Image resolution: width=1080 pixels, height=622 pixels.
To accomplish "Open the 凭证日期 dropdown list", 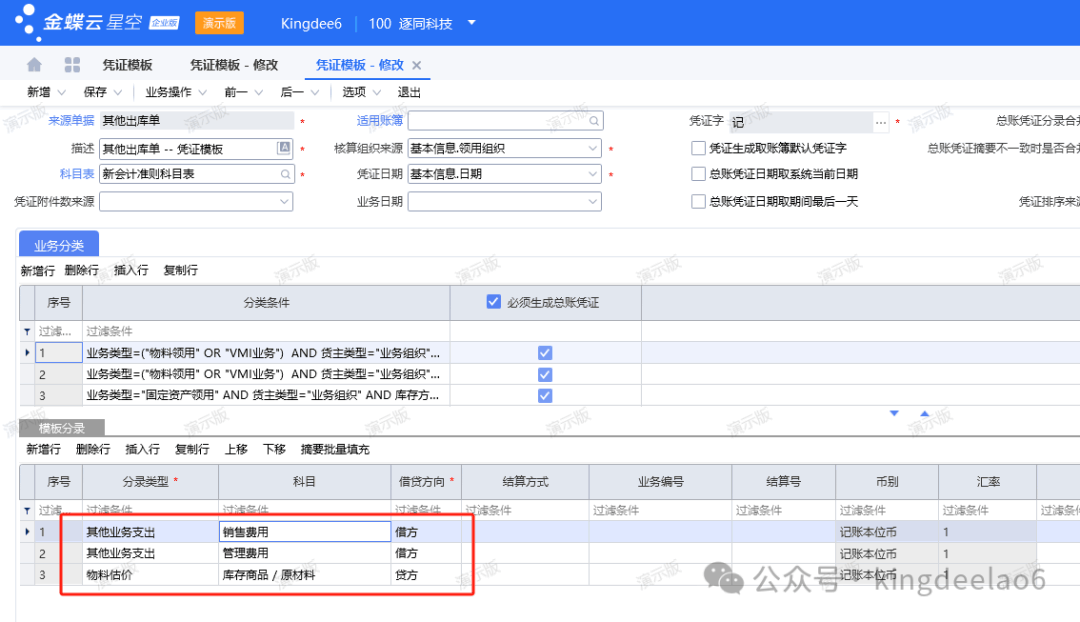I will tap(592, 174).
